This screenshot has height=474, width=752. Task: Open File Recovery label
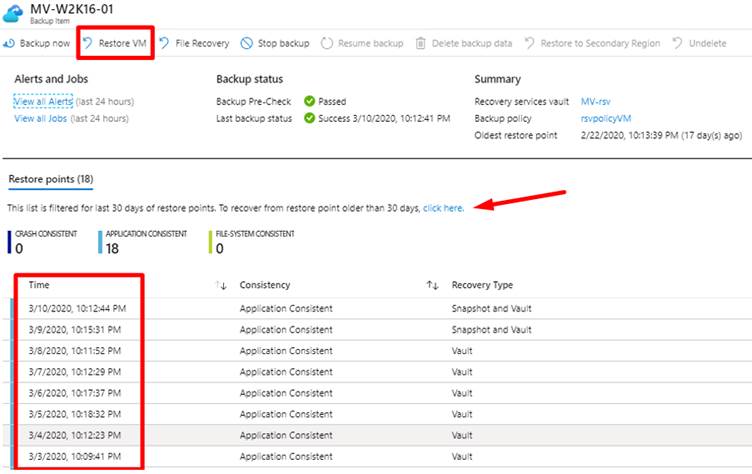(202, 43)
